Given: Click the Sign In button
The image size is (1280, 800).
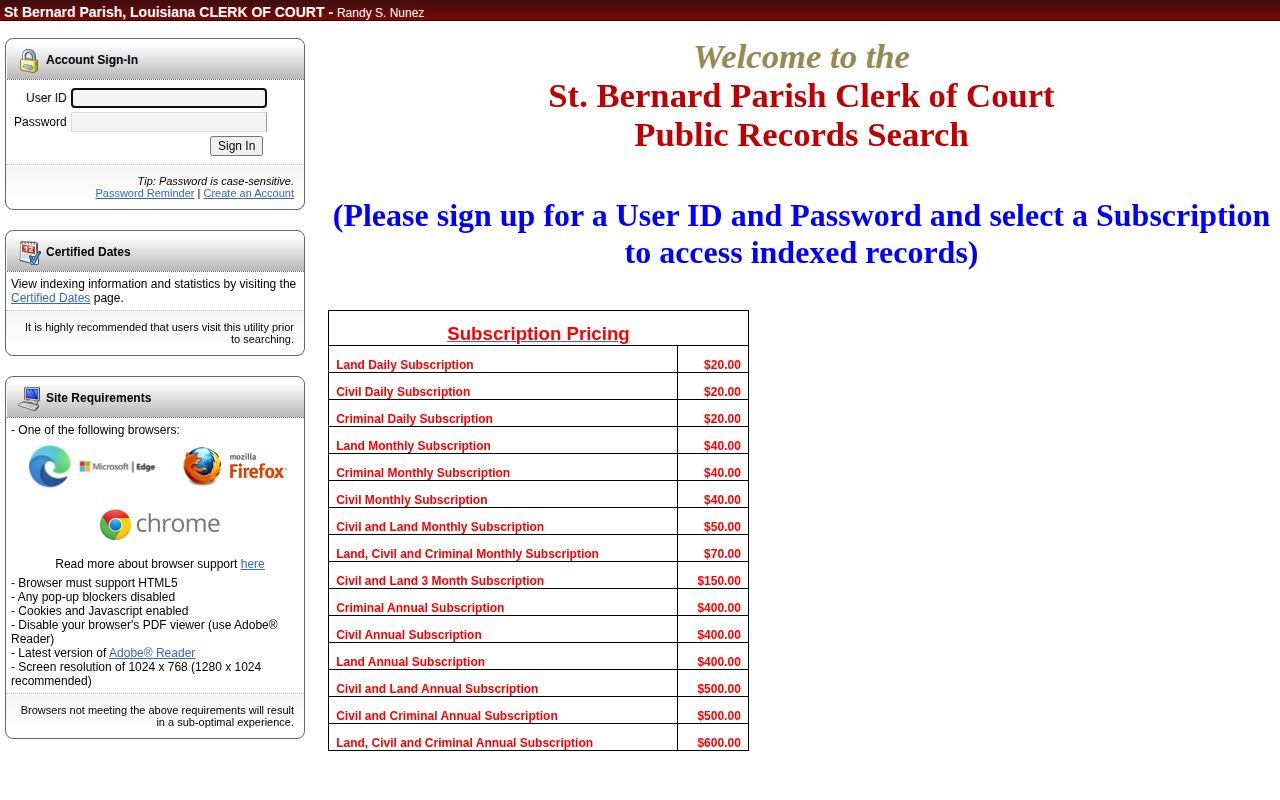Looking at the screenshot, I should 236,146.
